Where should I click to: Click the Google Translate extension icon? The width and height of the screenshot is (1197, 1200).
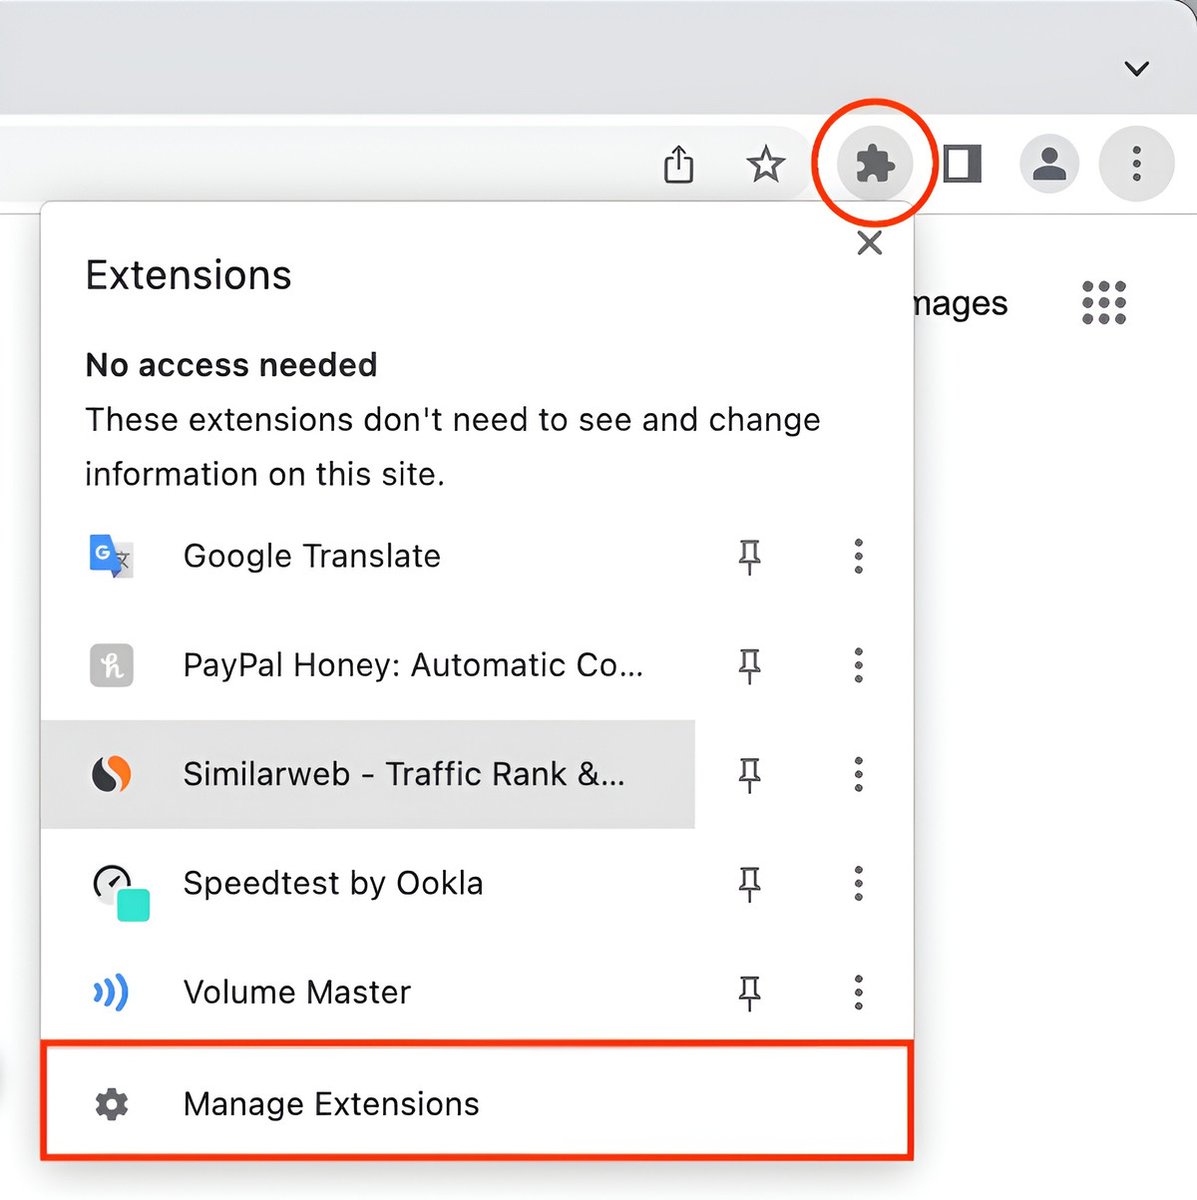tap(111, 556)
